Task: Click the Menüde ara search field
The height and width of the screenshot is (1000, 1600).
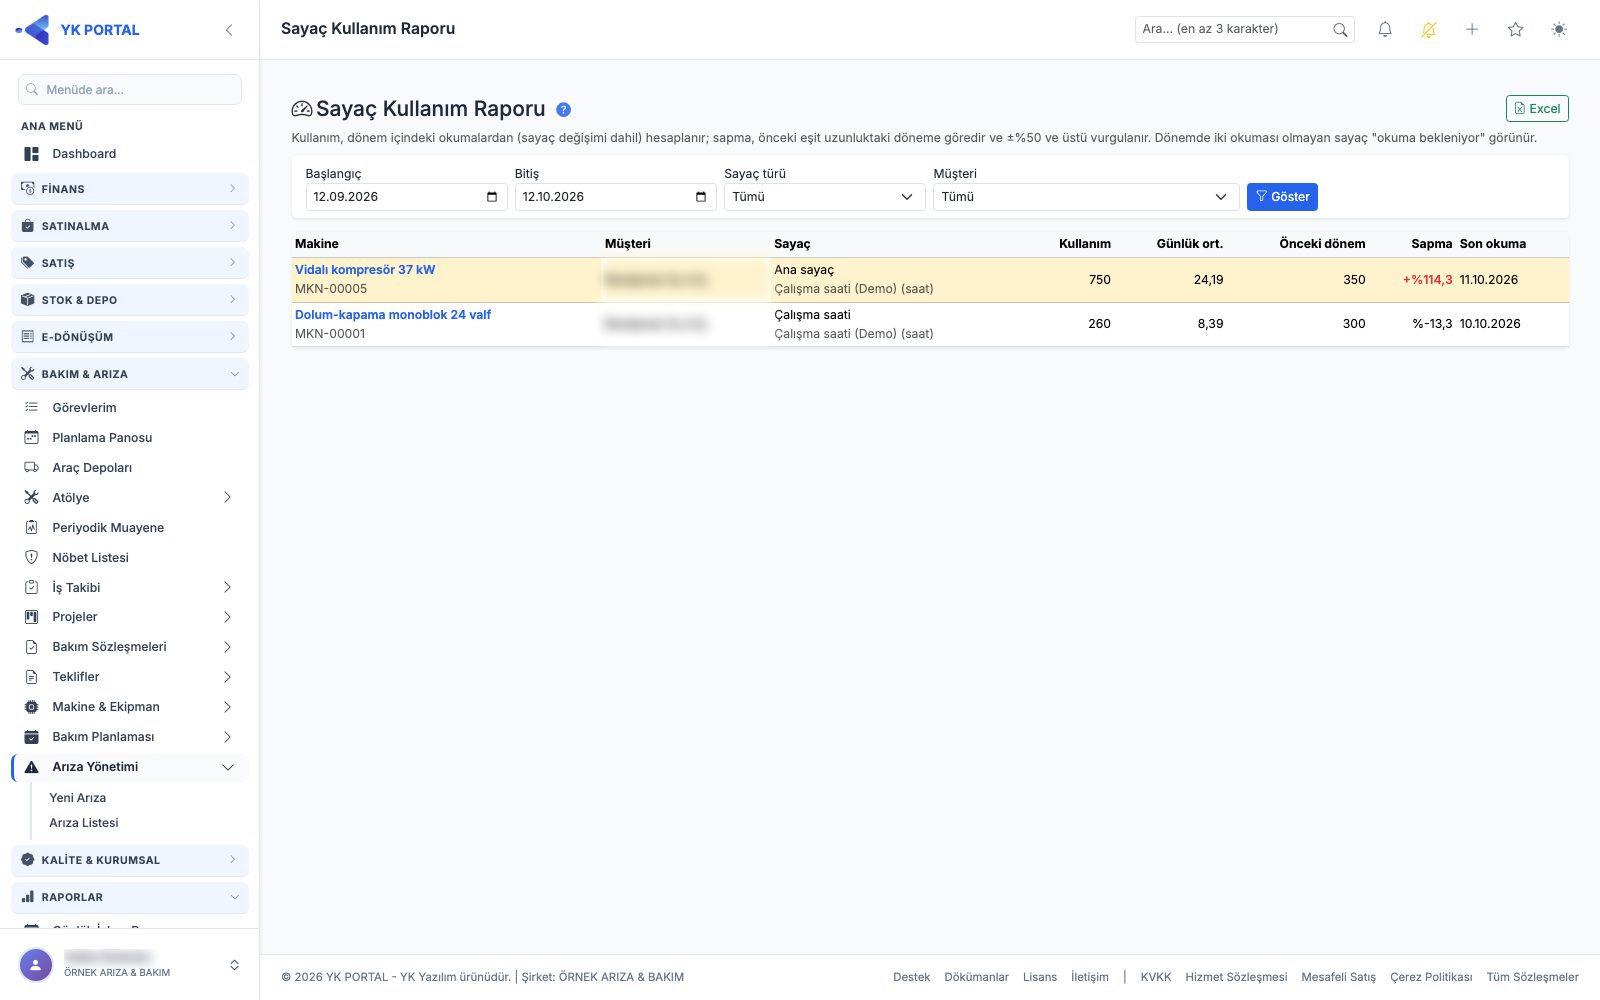Action: click(x=130, y=90)
